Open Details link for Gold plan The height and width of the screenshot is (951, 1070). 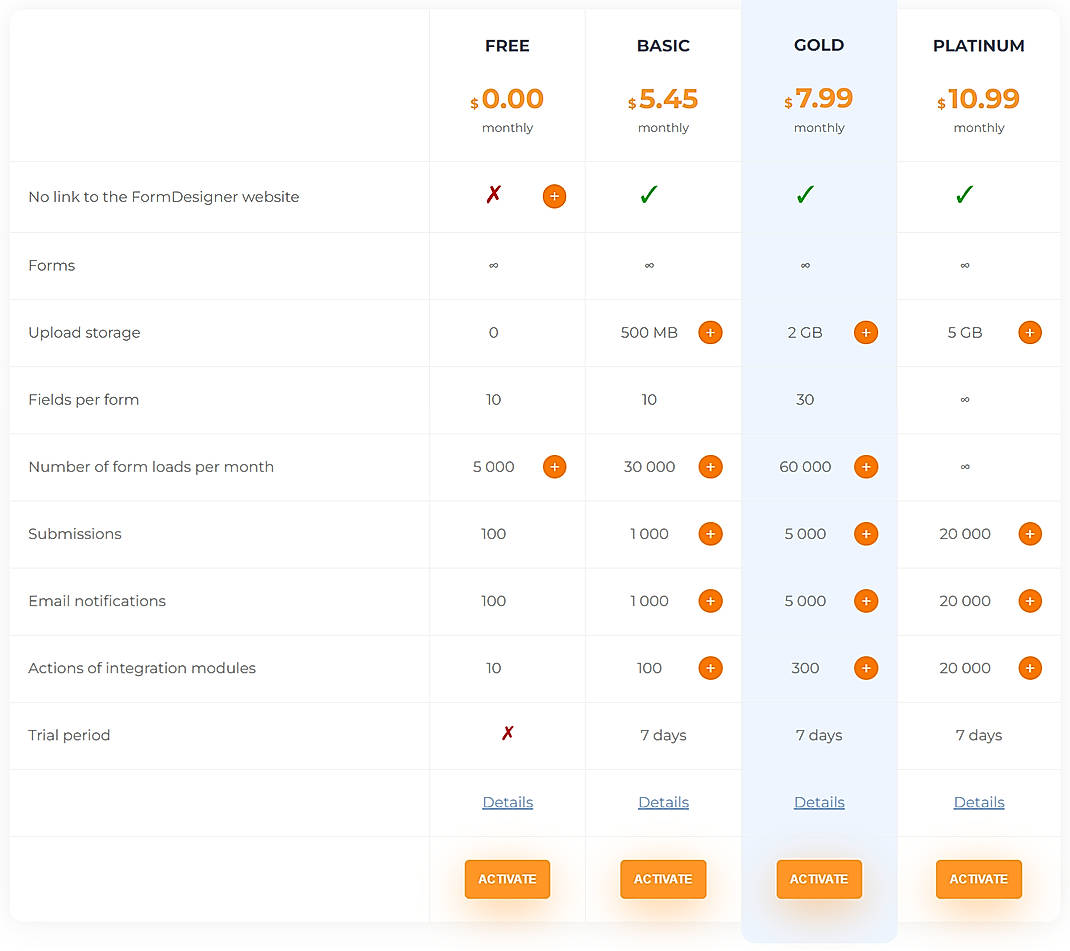point(819,802)
